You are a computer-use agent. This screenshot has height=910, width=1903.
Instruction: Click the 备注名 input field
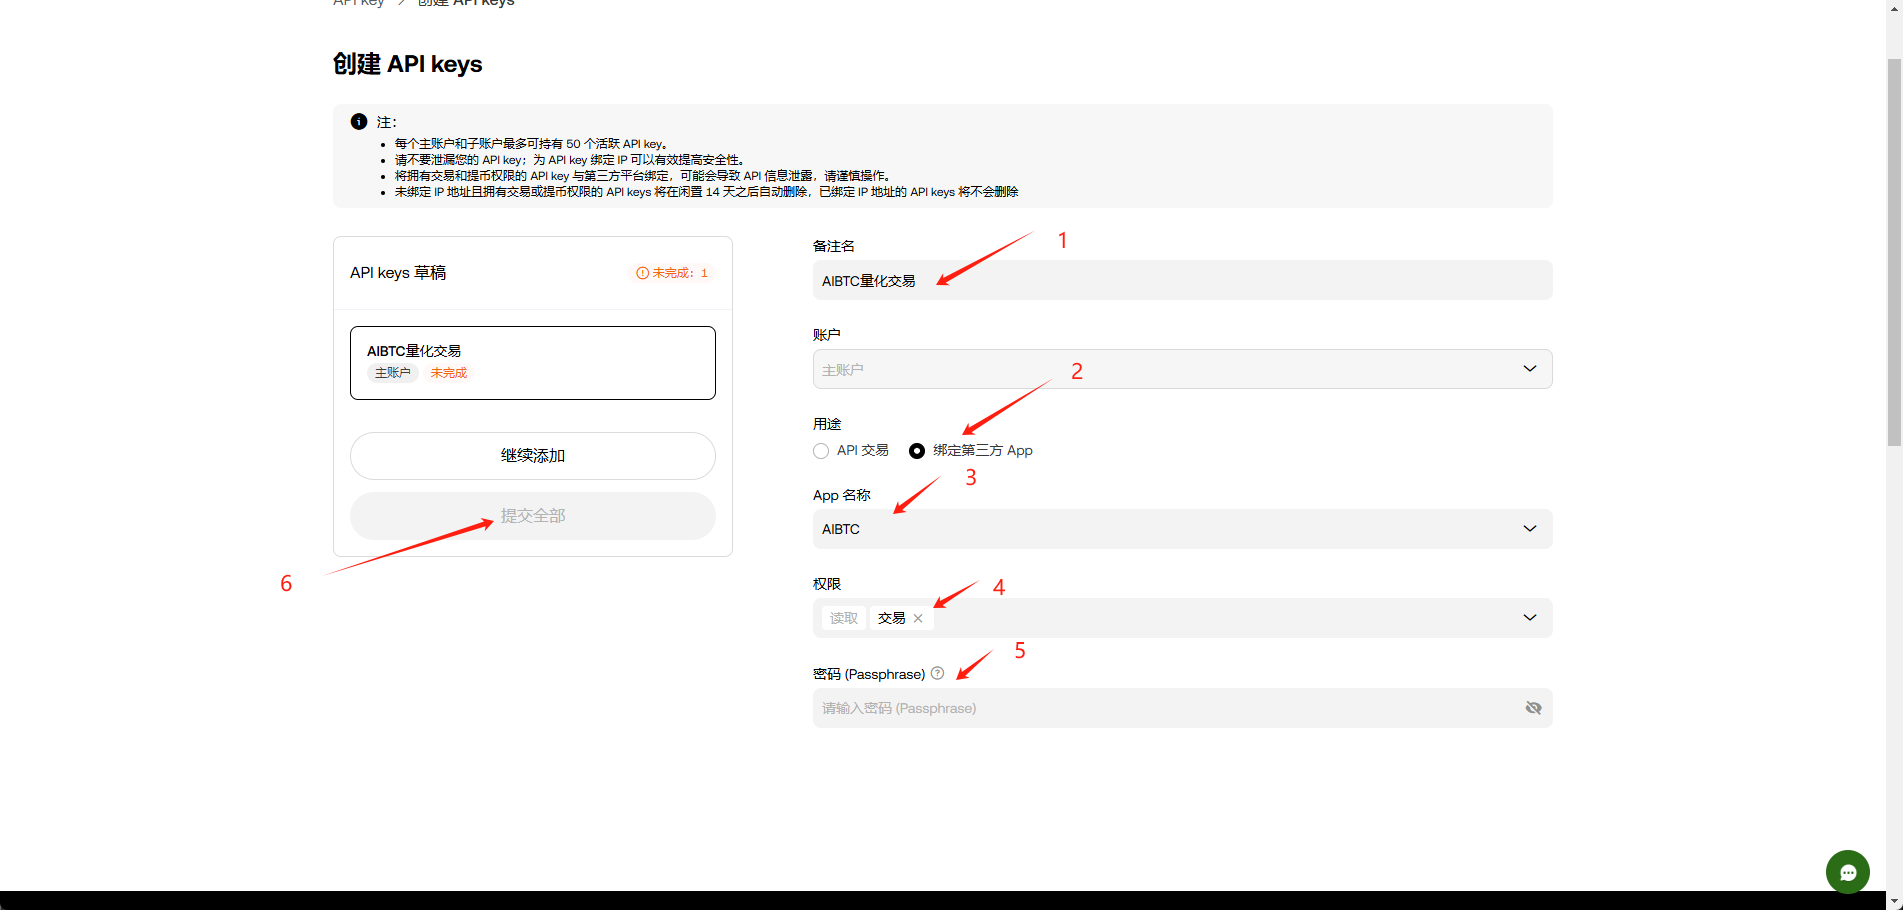(1180, 281)
